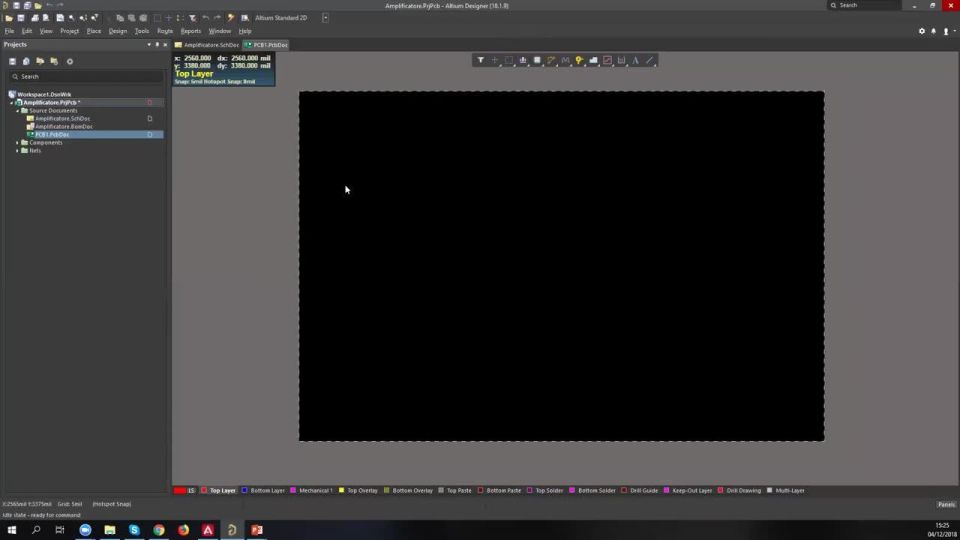Expand the Components folder
Viewport: 960px width, 540px height.
[x=18, y=143]
